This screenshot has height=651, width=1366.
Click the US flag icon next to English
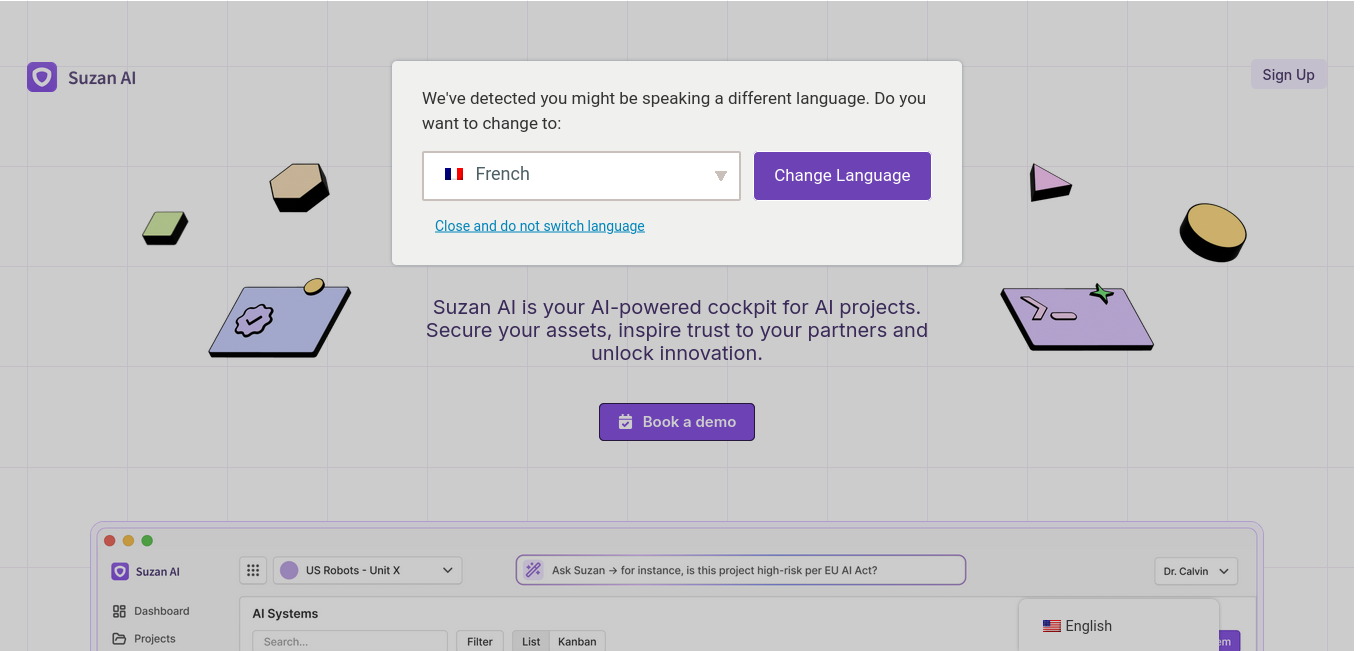coord(1052,626)
